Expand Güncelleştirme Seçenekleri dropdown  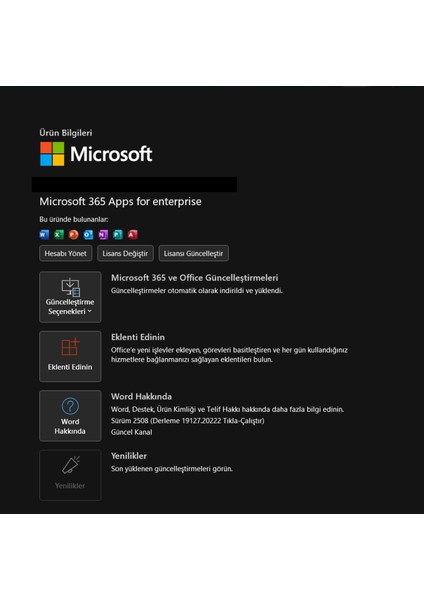coord(70,297)
